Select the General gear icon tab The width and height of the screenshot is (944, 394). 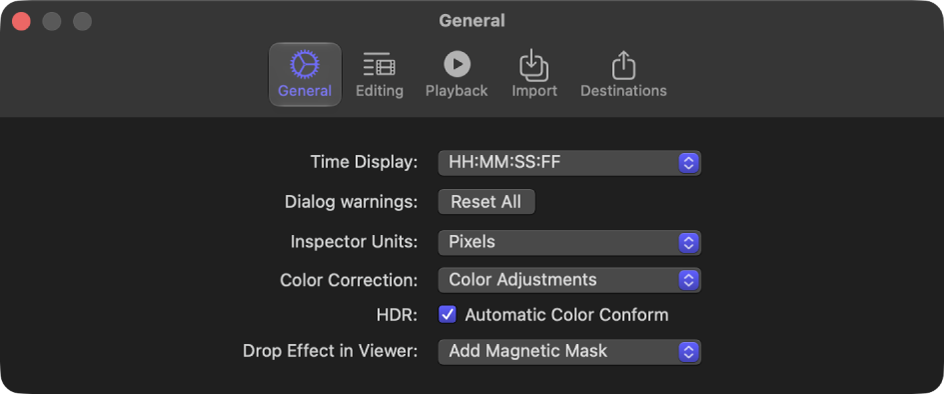pos(305,74)
